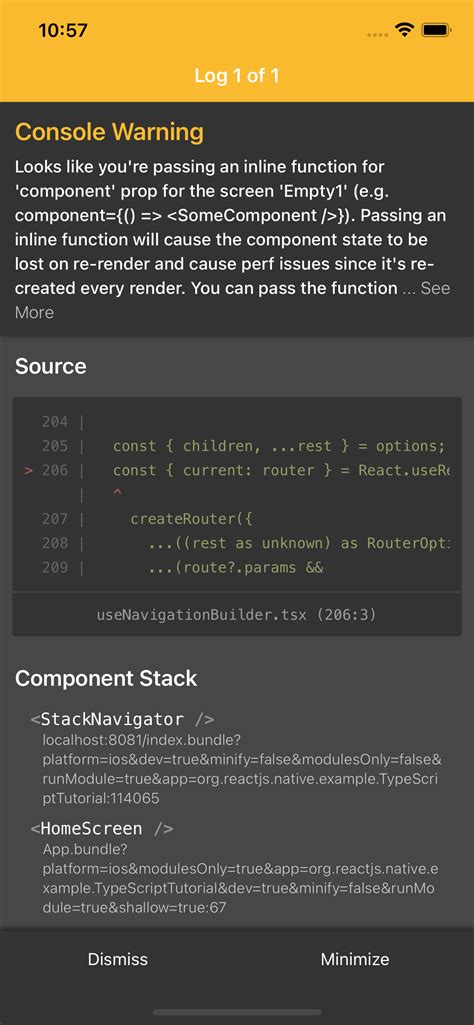Screen dimensions: 474x1025
Task: Tap the battery status icon
Action: click(x=434, y=30)
